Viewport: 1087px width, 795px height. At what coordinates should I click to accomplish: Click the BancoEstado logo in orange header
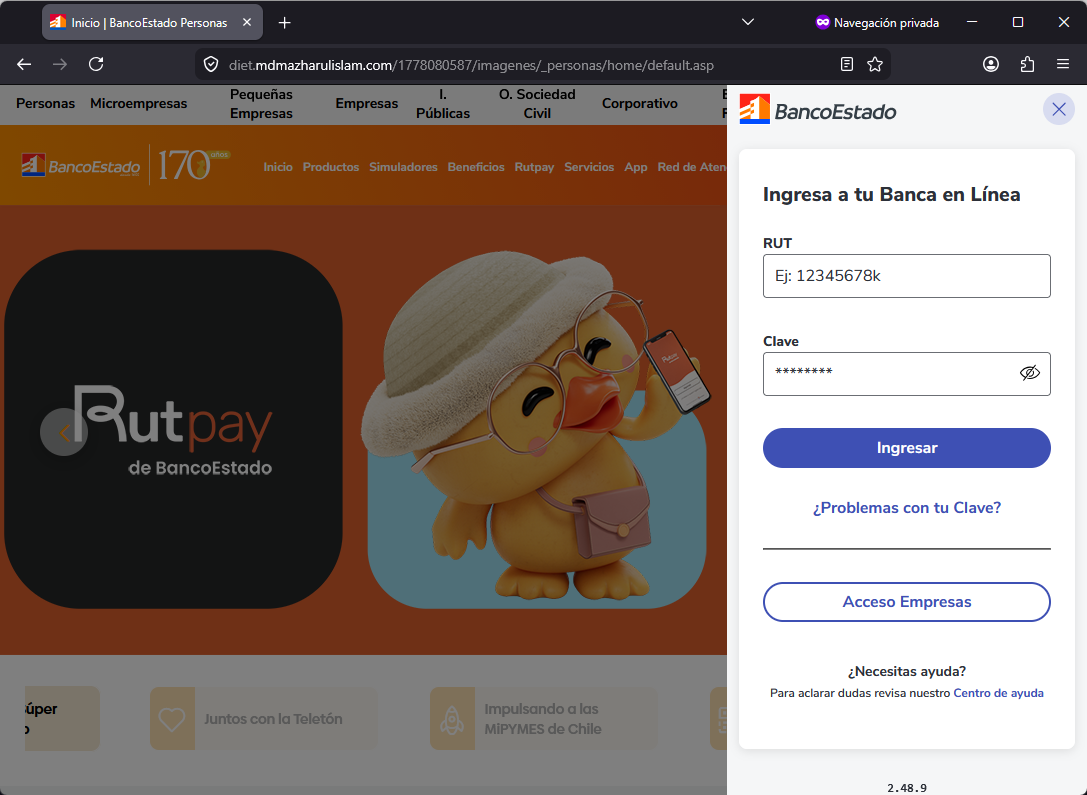(x=81, y=166)
